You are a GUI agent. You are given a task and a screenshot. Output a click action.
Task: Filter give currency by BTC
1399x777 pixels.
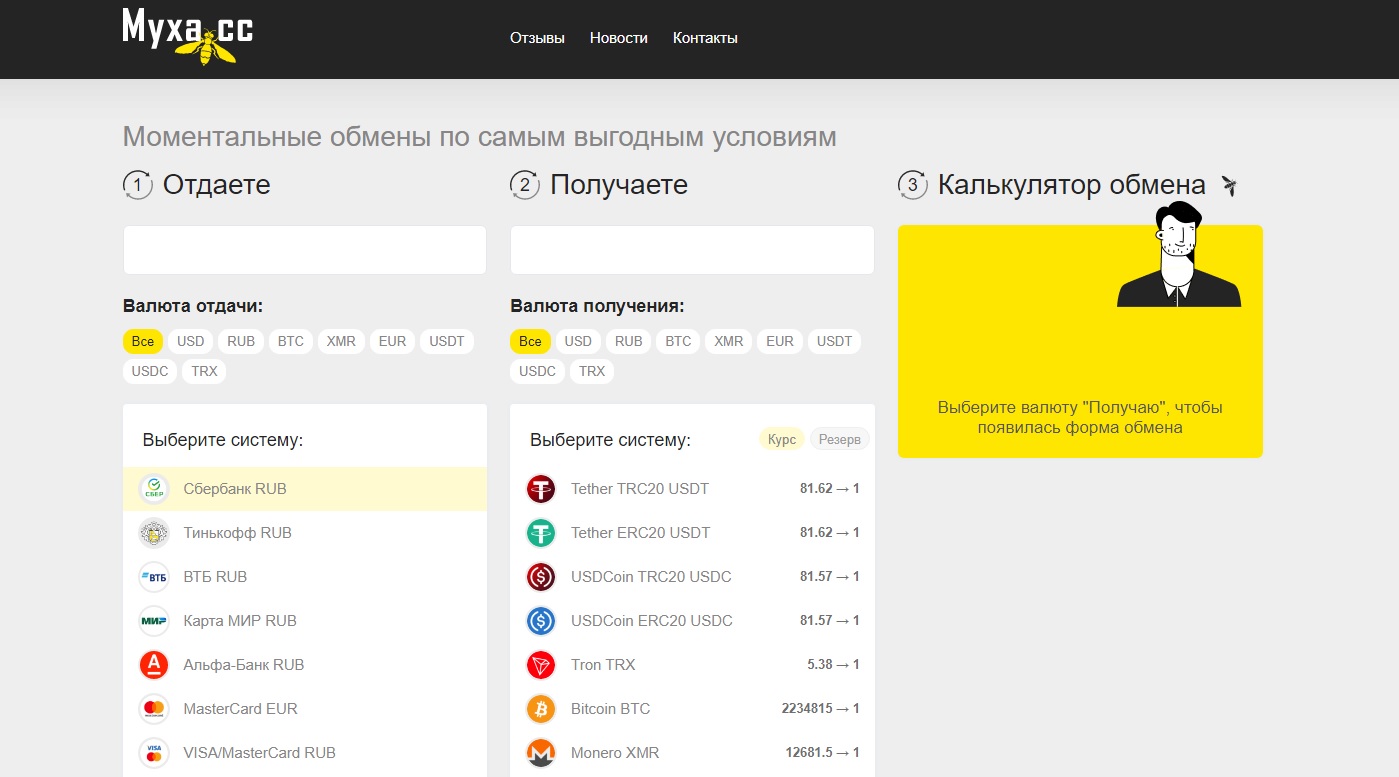(x=291, y=341)
